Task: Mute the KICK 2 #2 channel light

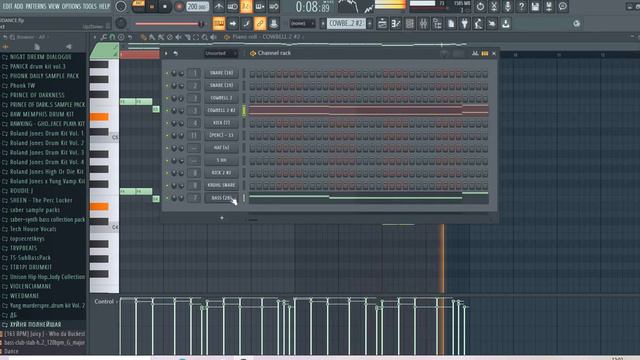Action: pos(167,173)
